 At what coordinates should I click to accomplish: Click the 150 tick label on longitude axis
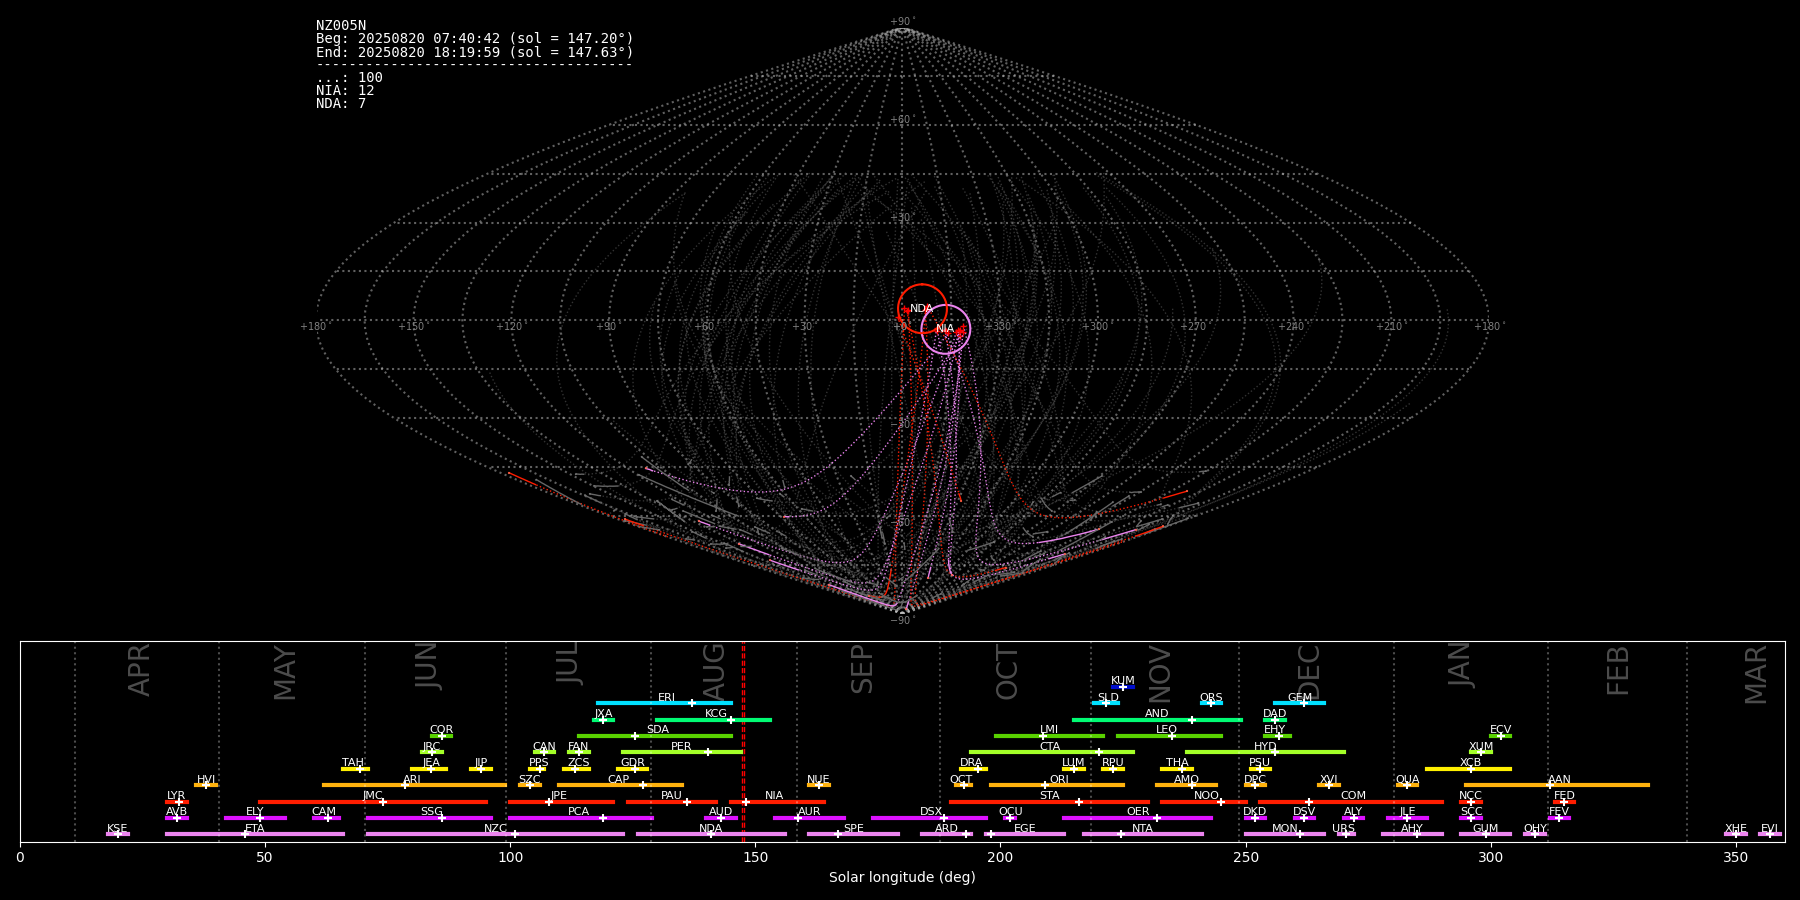pos(755,857)
